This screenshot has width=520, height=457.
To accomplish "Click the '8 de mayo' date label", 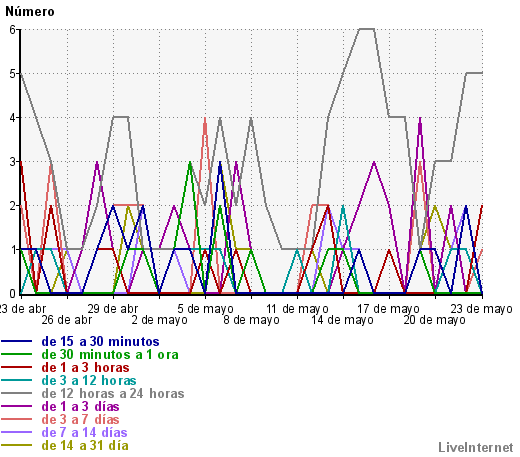I will coord(251,320).
